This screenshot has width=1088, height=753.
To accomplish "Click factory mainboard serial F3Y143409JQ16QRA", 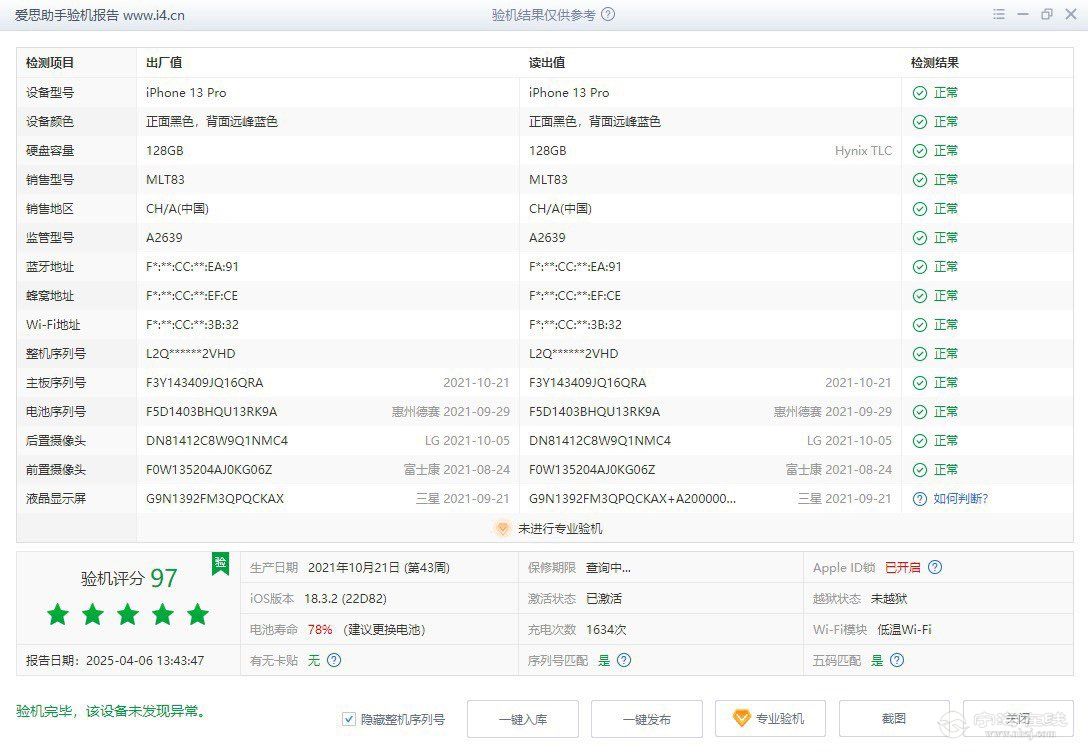I will (205, 383).
